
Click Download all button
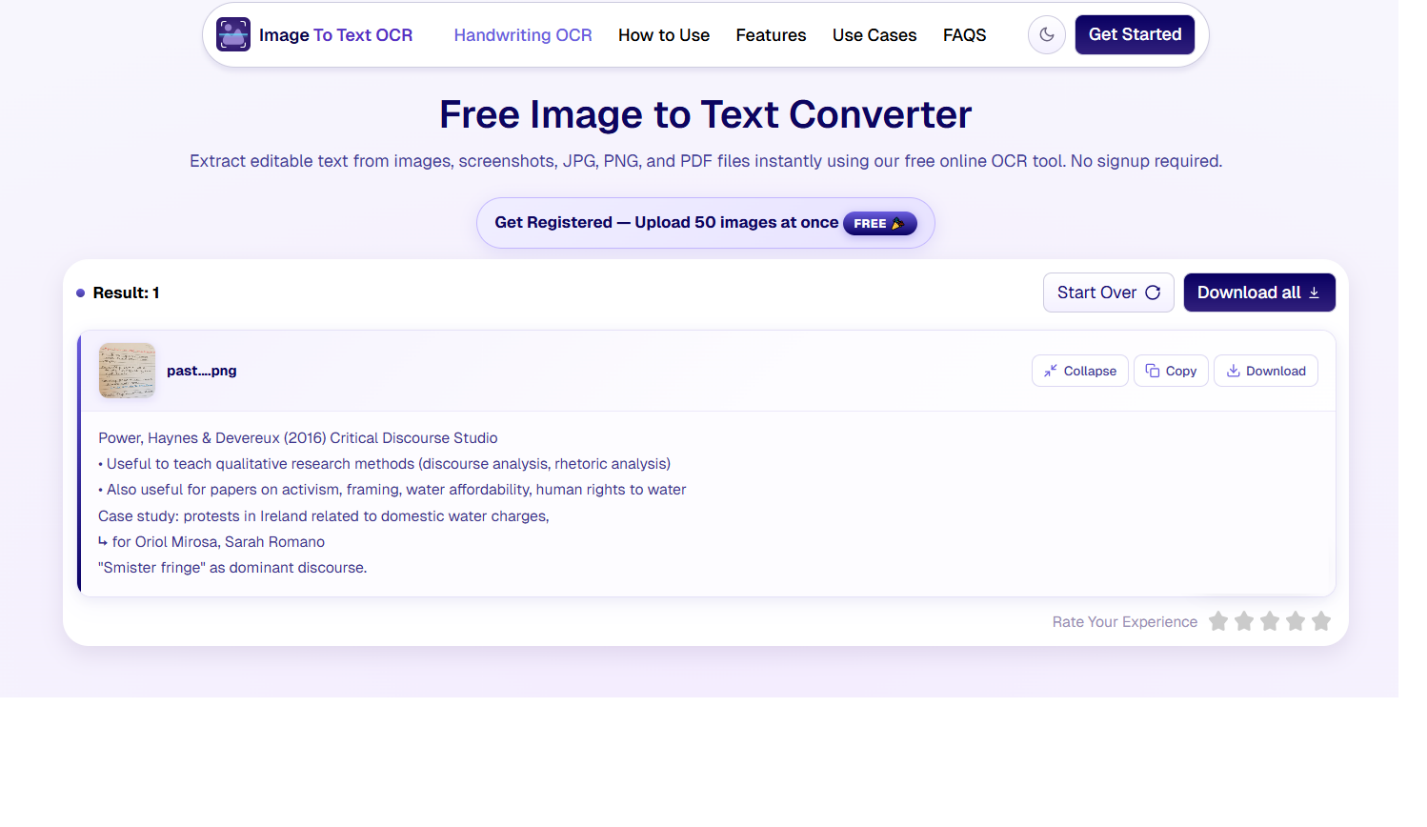(1259, 293)
